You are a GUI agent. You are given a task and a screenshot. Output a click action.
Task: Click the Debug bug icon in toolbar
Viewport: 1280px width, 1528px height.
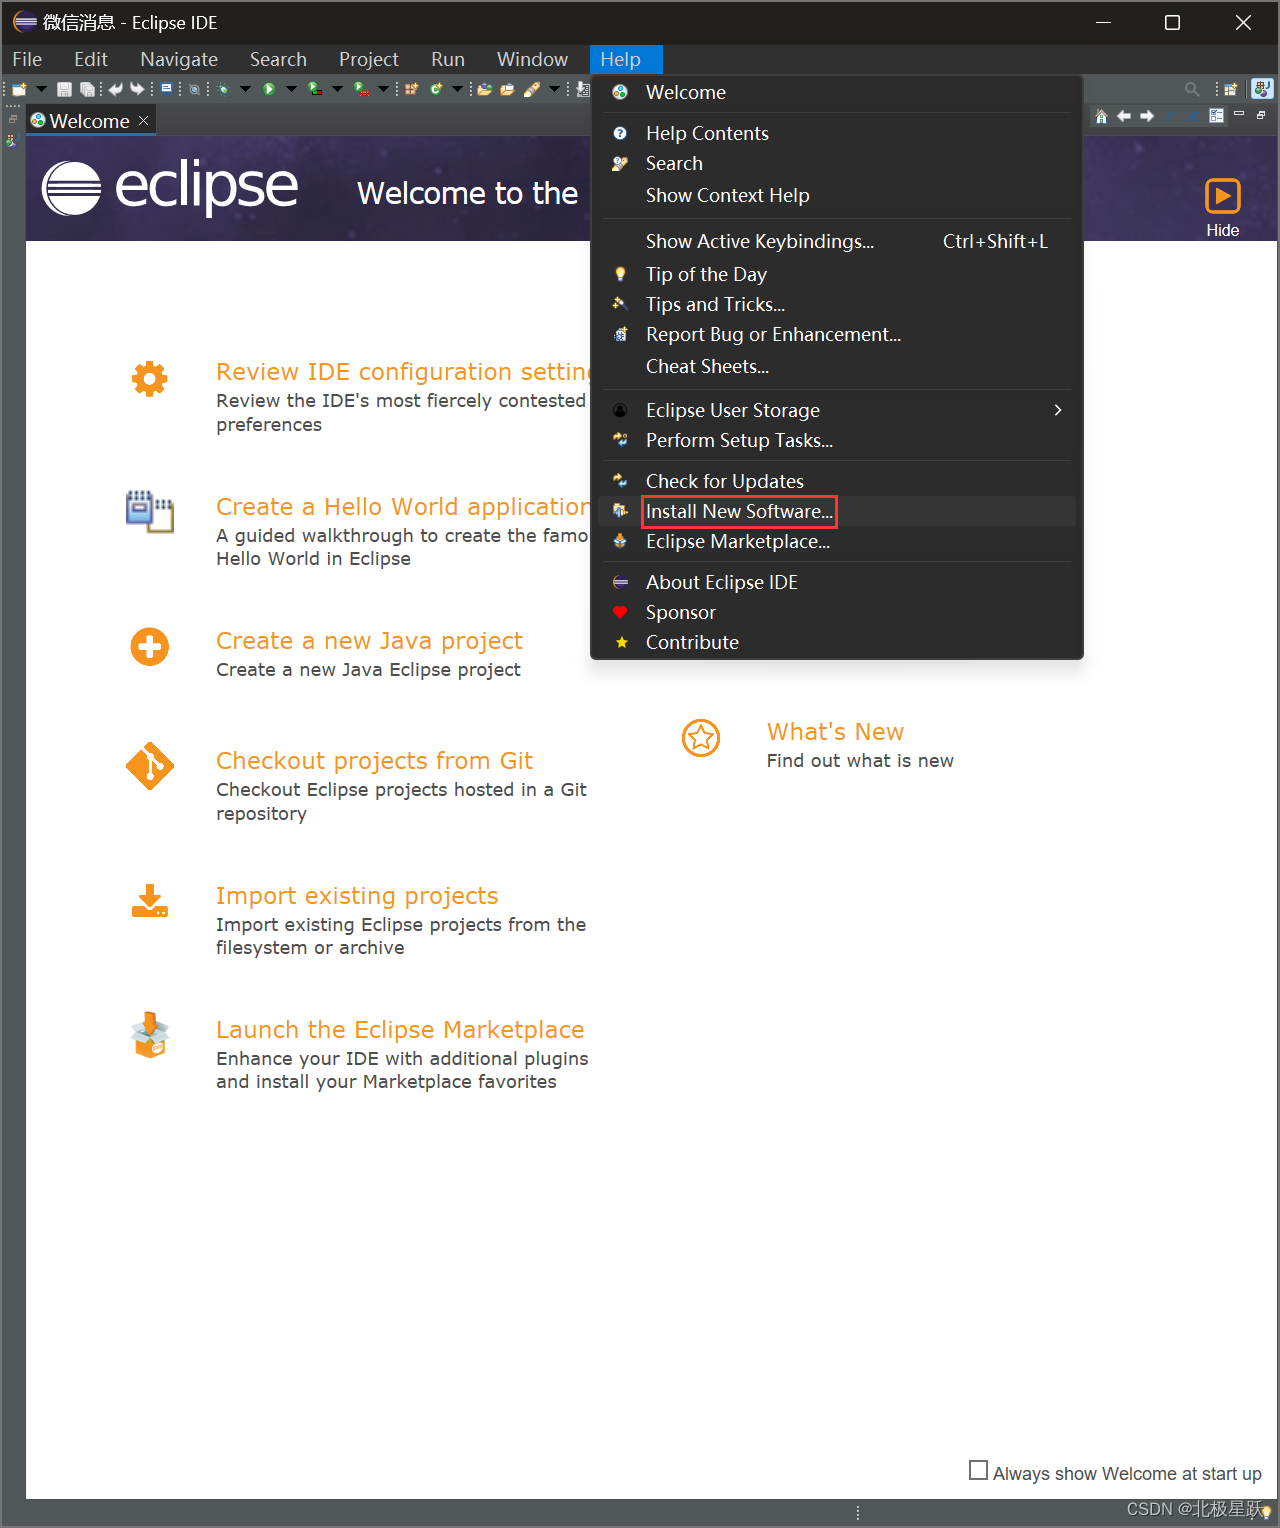[224, 89]
